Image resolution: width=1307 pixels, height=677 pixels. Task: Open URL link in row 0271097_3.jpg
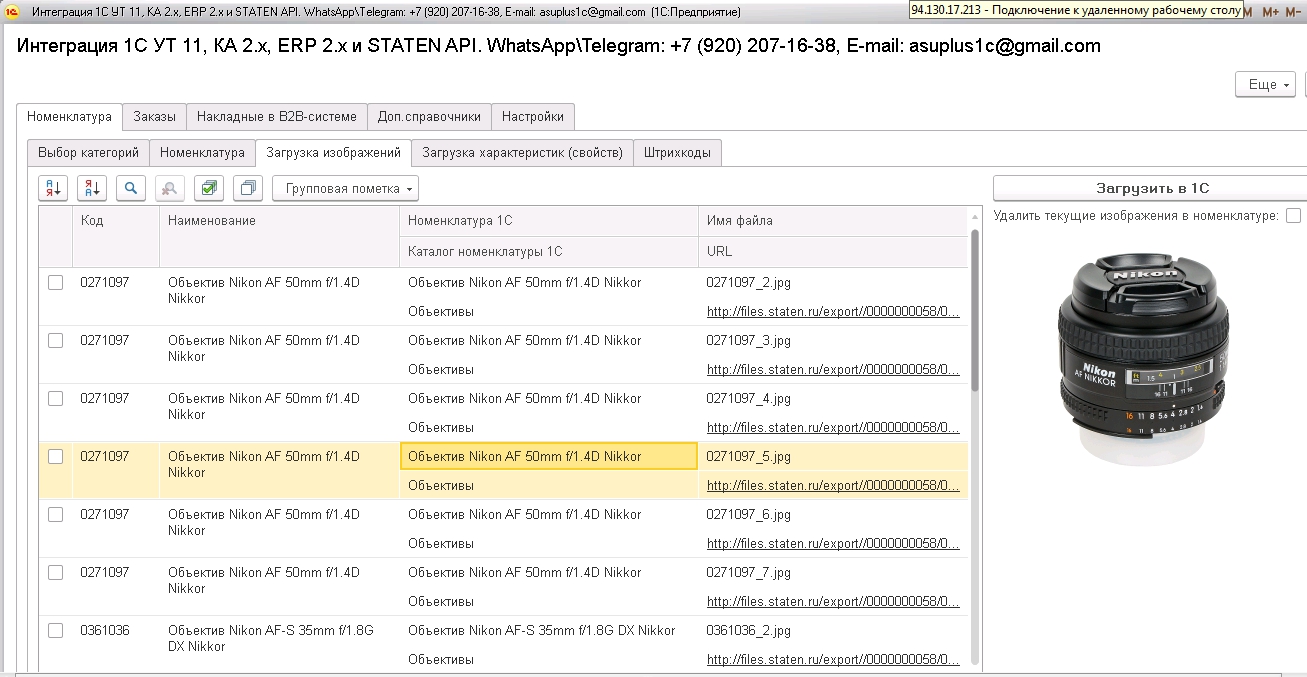833,370
